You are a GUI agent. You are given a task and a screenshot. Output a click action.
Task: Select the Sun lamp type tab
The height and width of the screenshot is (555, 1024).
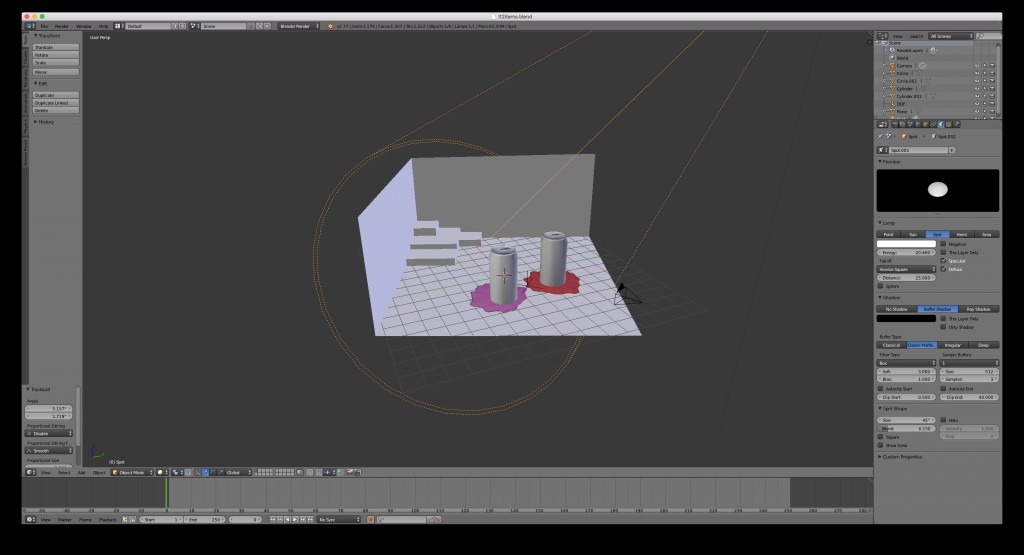click(x=912, y=233)
